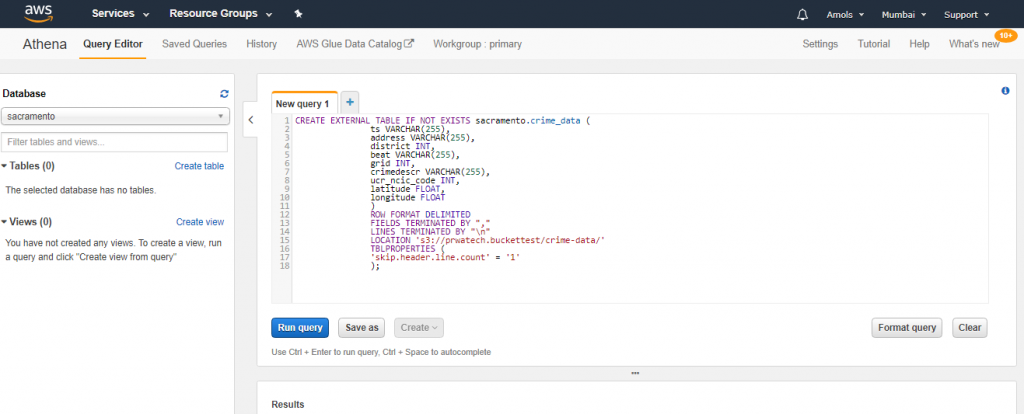Click the Filter tables and views field
This screenshot has width=1024, height=414.
point(114,142)
